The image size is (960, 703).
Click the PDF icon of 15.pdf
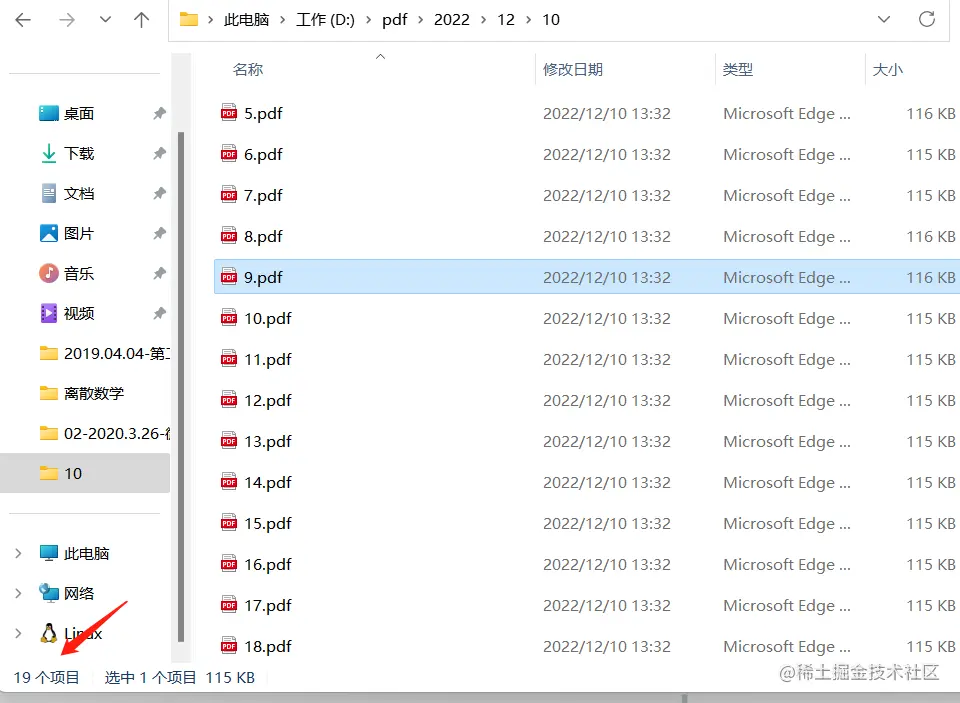click(229, 523)
